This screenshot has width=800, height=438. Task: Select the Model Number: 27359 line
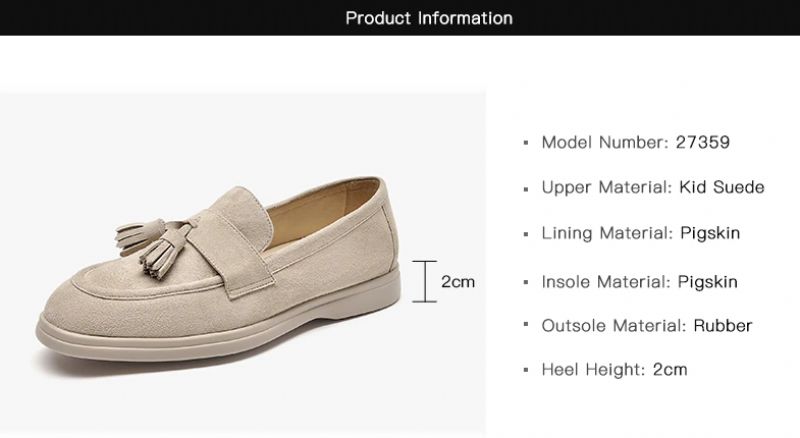pyautogui.click(x=635, y=142)
